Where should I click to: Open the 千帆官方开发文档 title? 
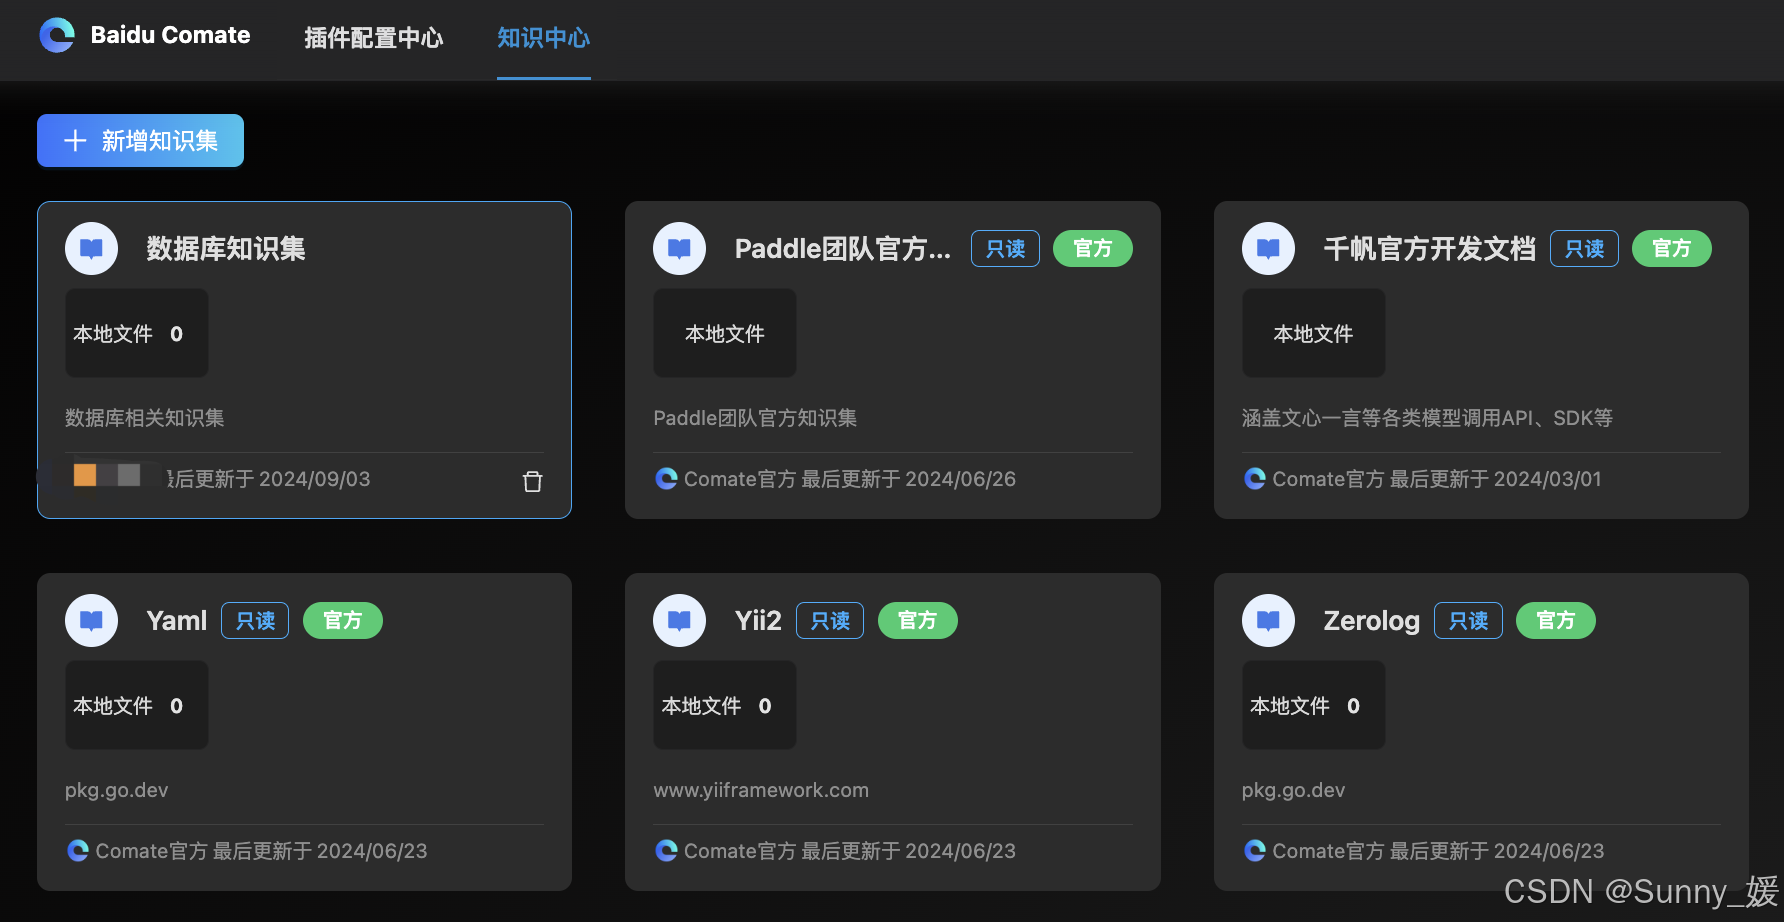tap(1429, 249)
